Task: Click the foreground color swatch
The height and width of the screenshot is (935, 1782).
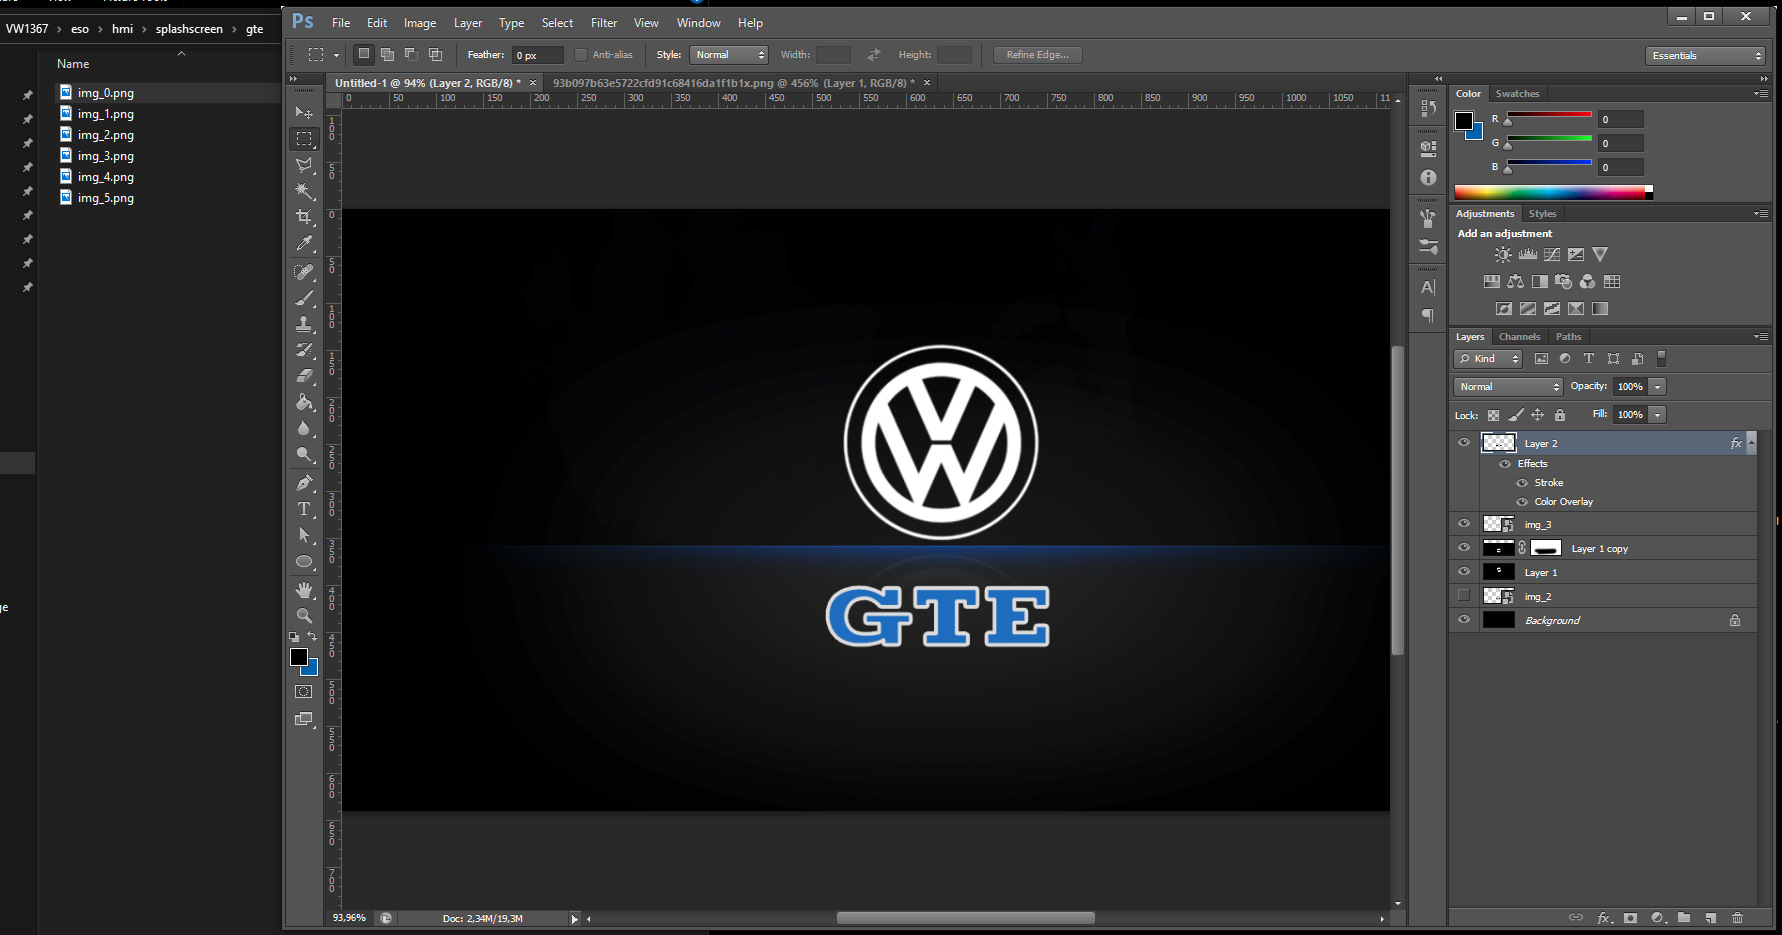Action: click(300, 657)
